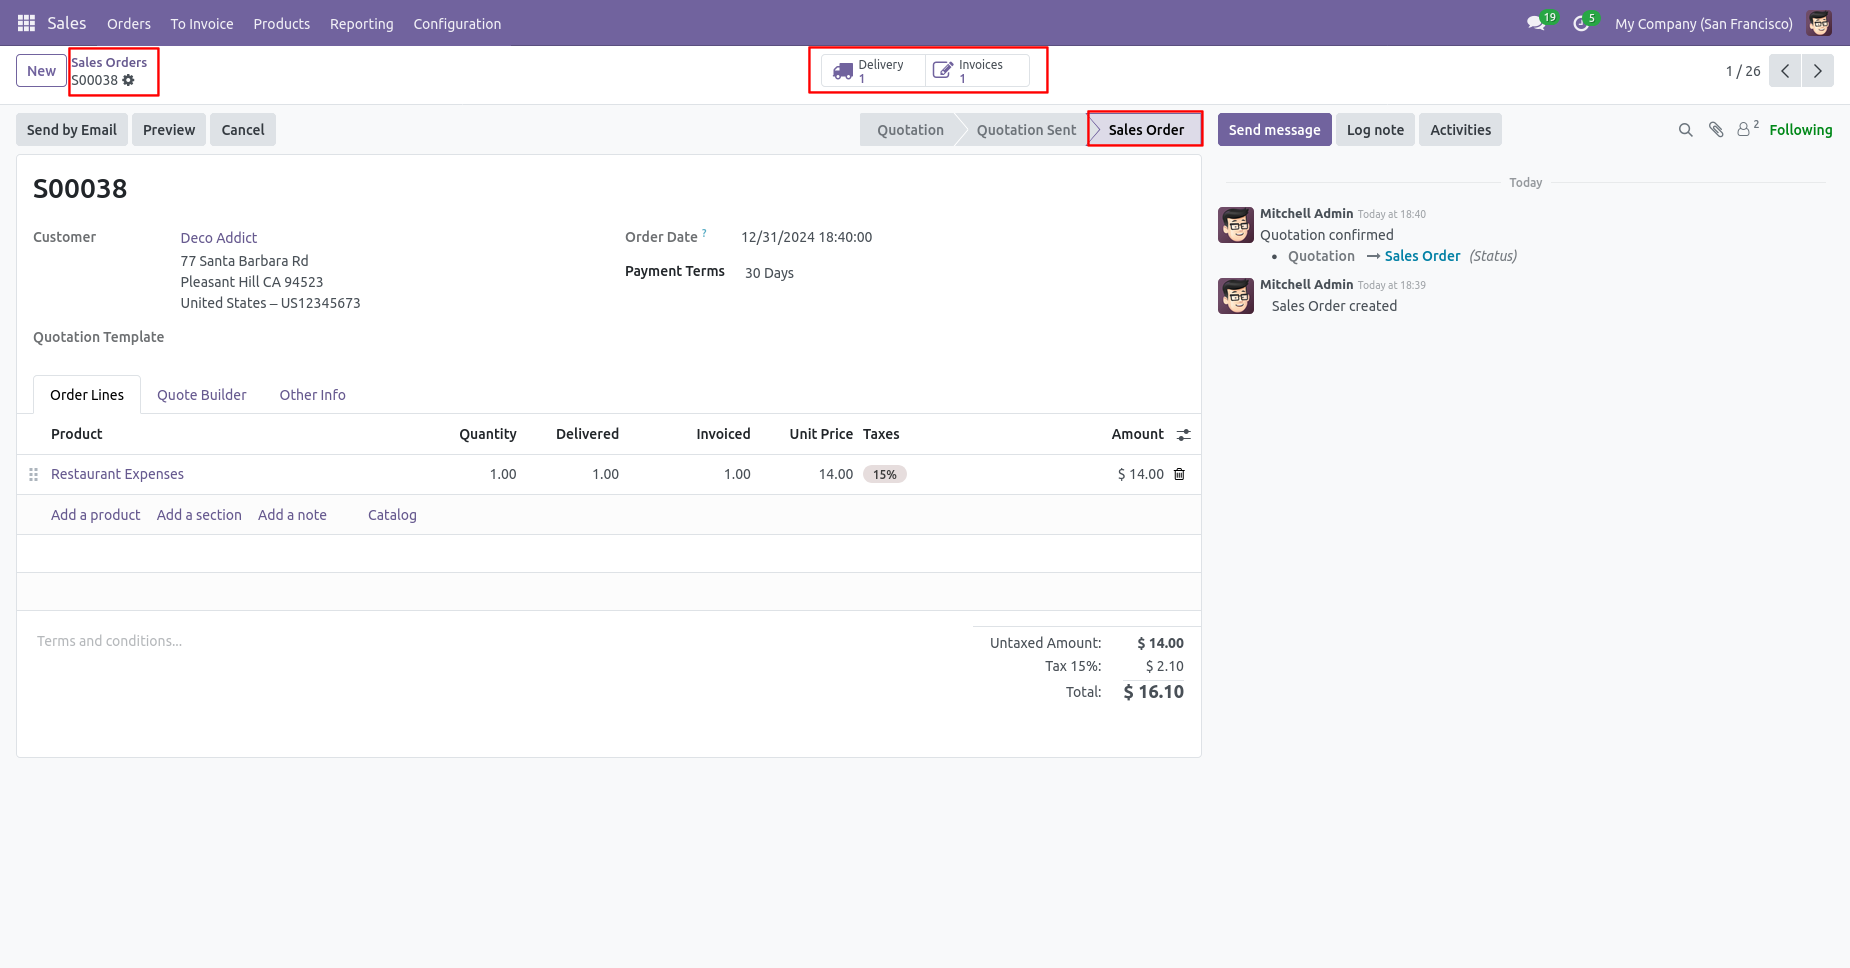Image resolution: width=1850 pixels, height=968 pixels.
Task: Go to next record arrow
Action: [x=1818, y=71]
